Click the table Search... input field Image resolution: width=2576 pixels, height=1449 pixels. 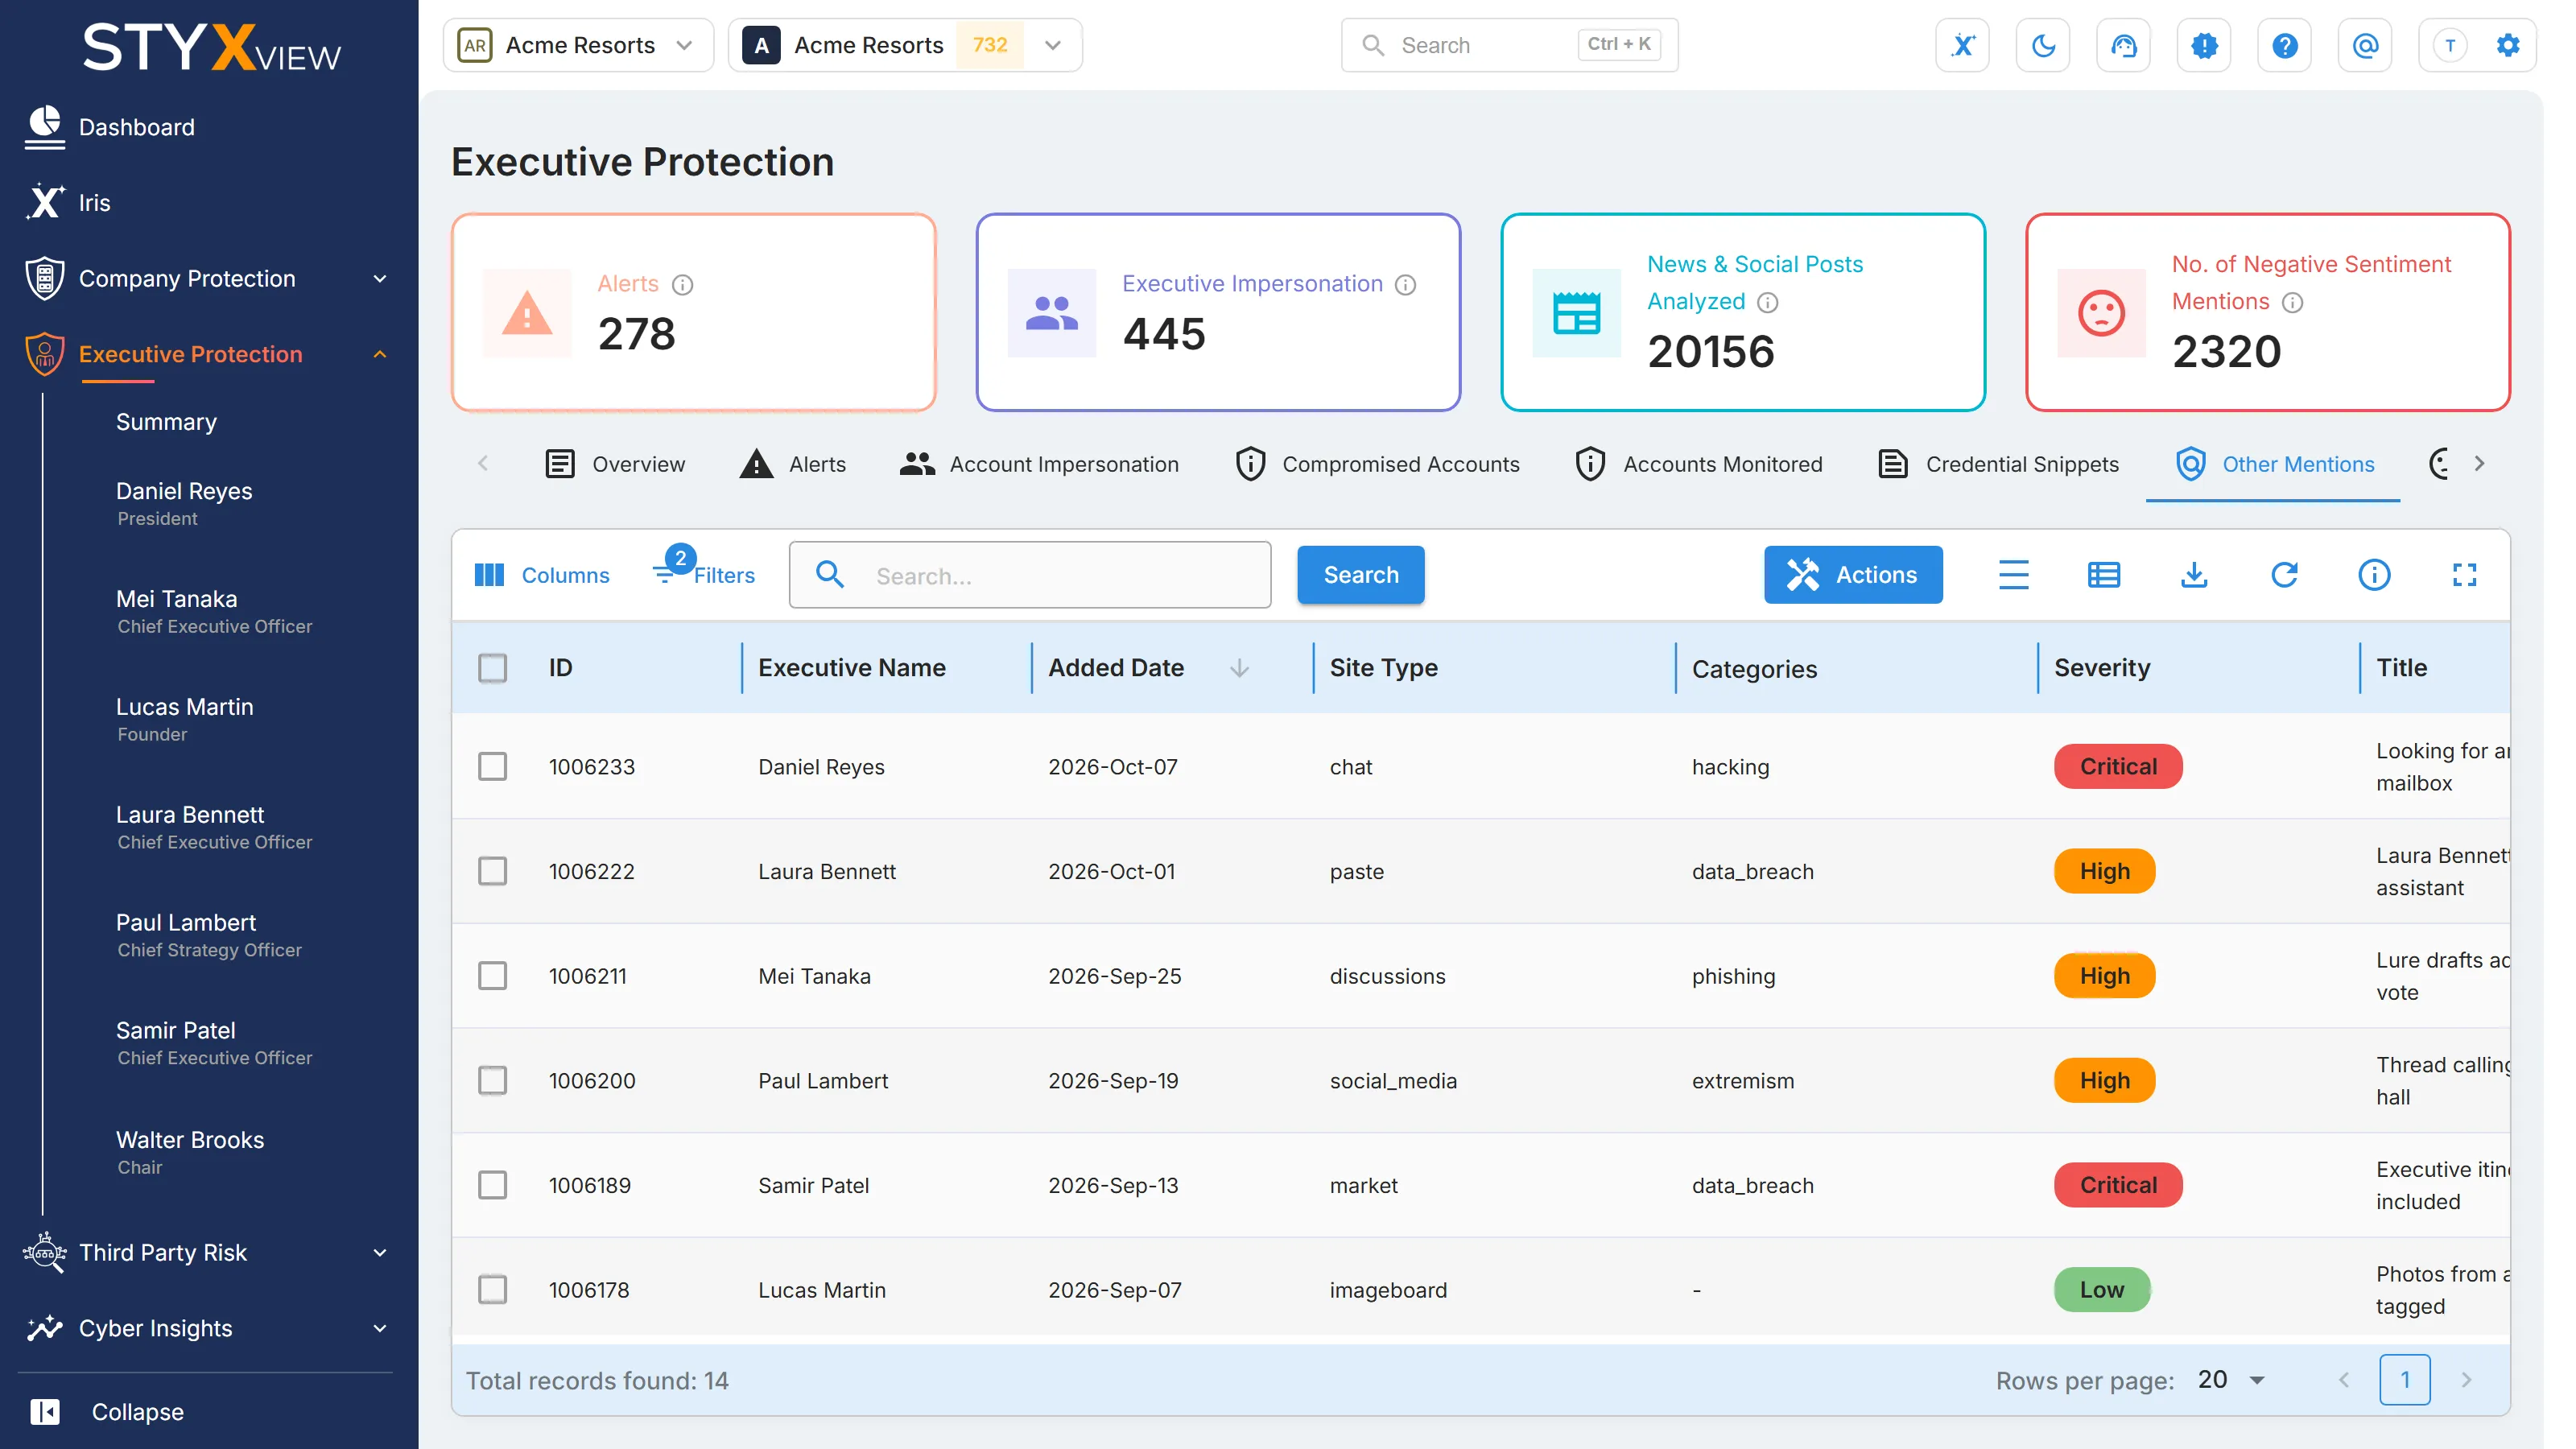click(1030, 575)
